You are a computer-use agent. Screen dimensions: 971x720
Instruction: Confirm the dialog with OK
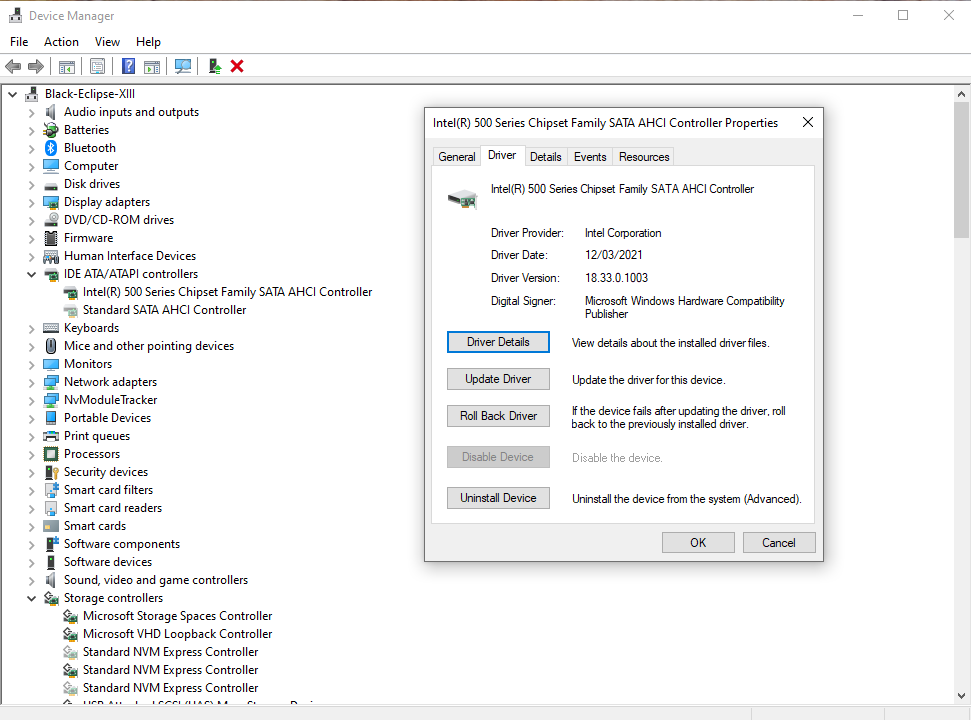(x=698, y=542)
